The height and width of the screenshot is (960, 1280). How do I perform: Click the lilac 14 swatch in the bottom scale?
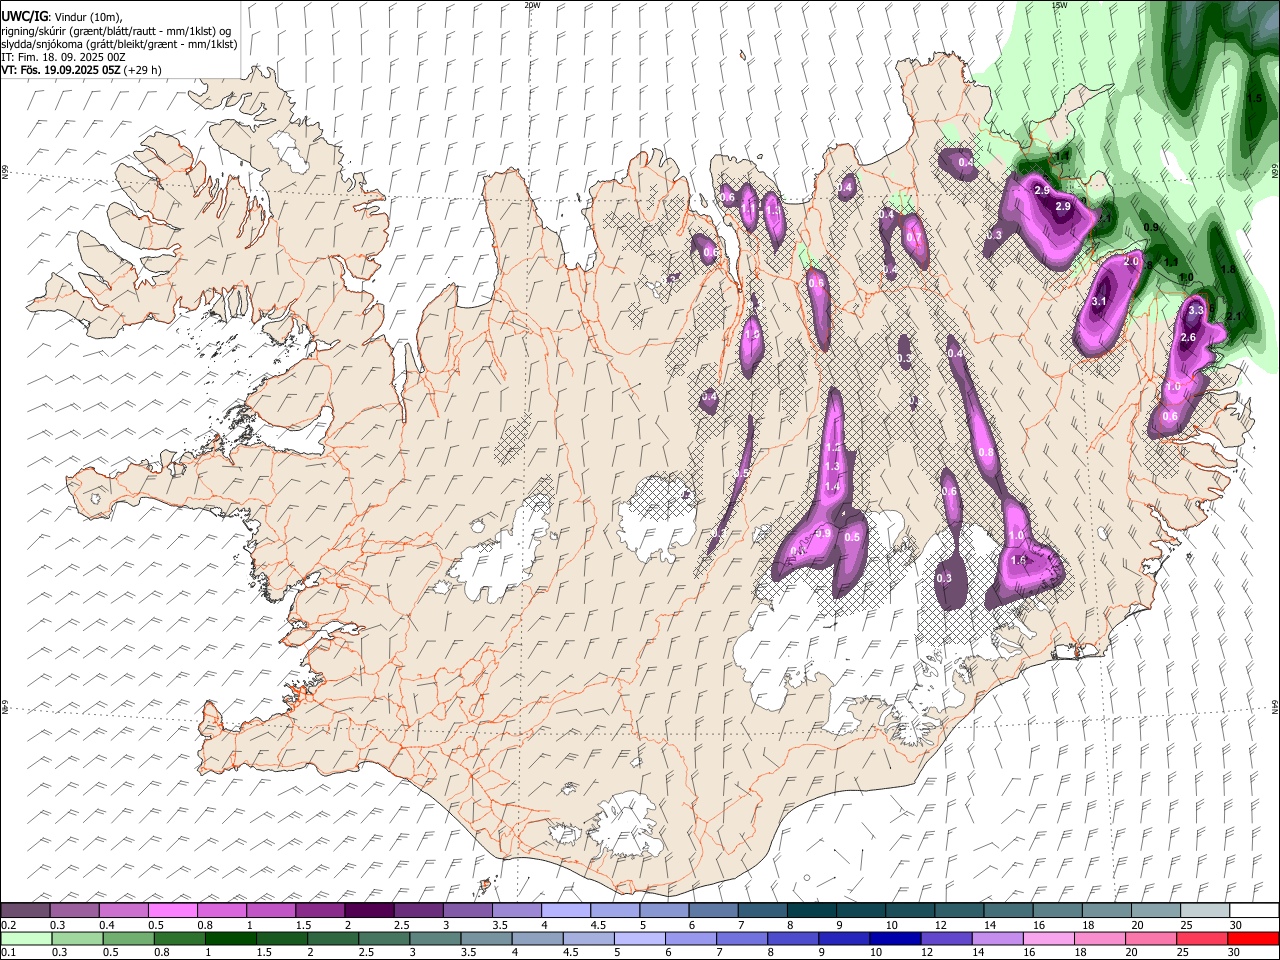[997, 938]
